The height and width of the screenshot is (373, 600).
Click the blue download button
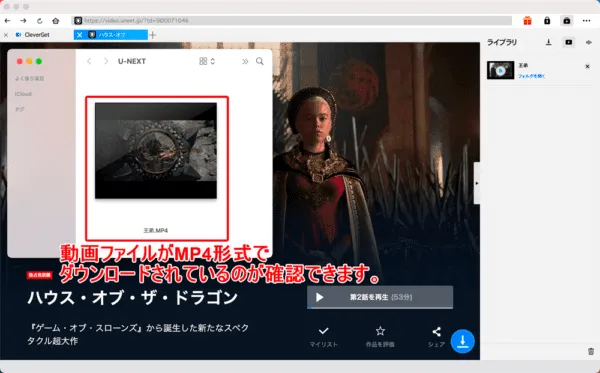point(462,341)
